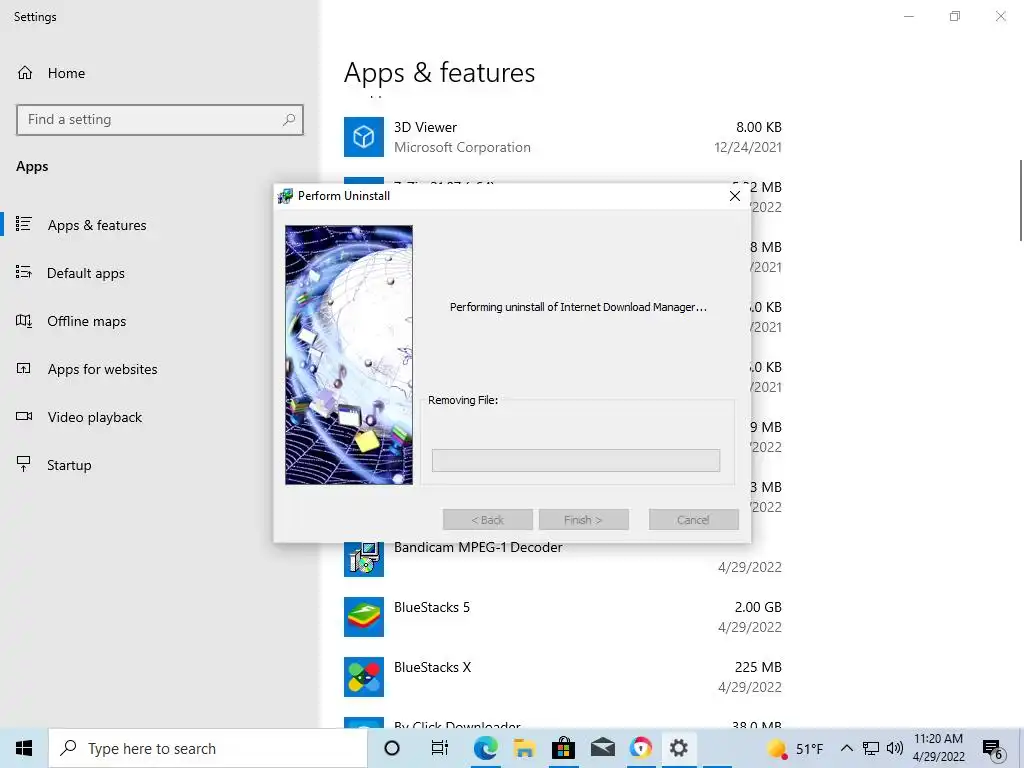Click the Find a setting search box
This screenshot has height=768, width=1024.
160,120
